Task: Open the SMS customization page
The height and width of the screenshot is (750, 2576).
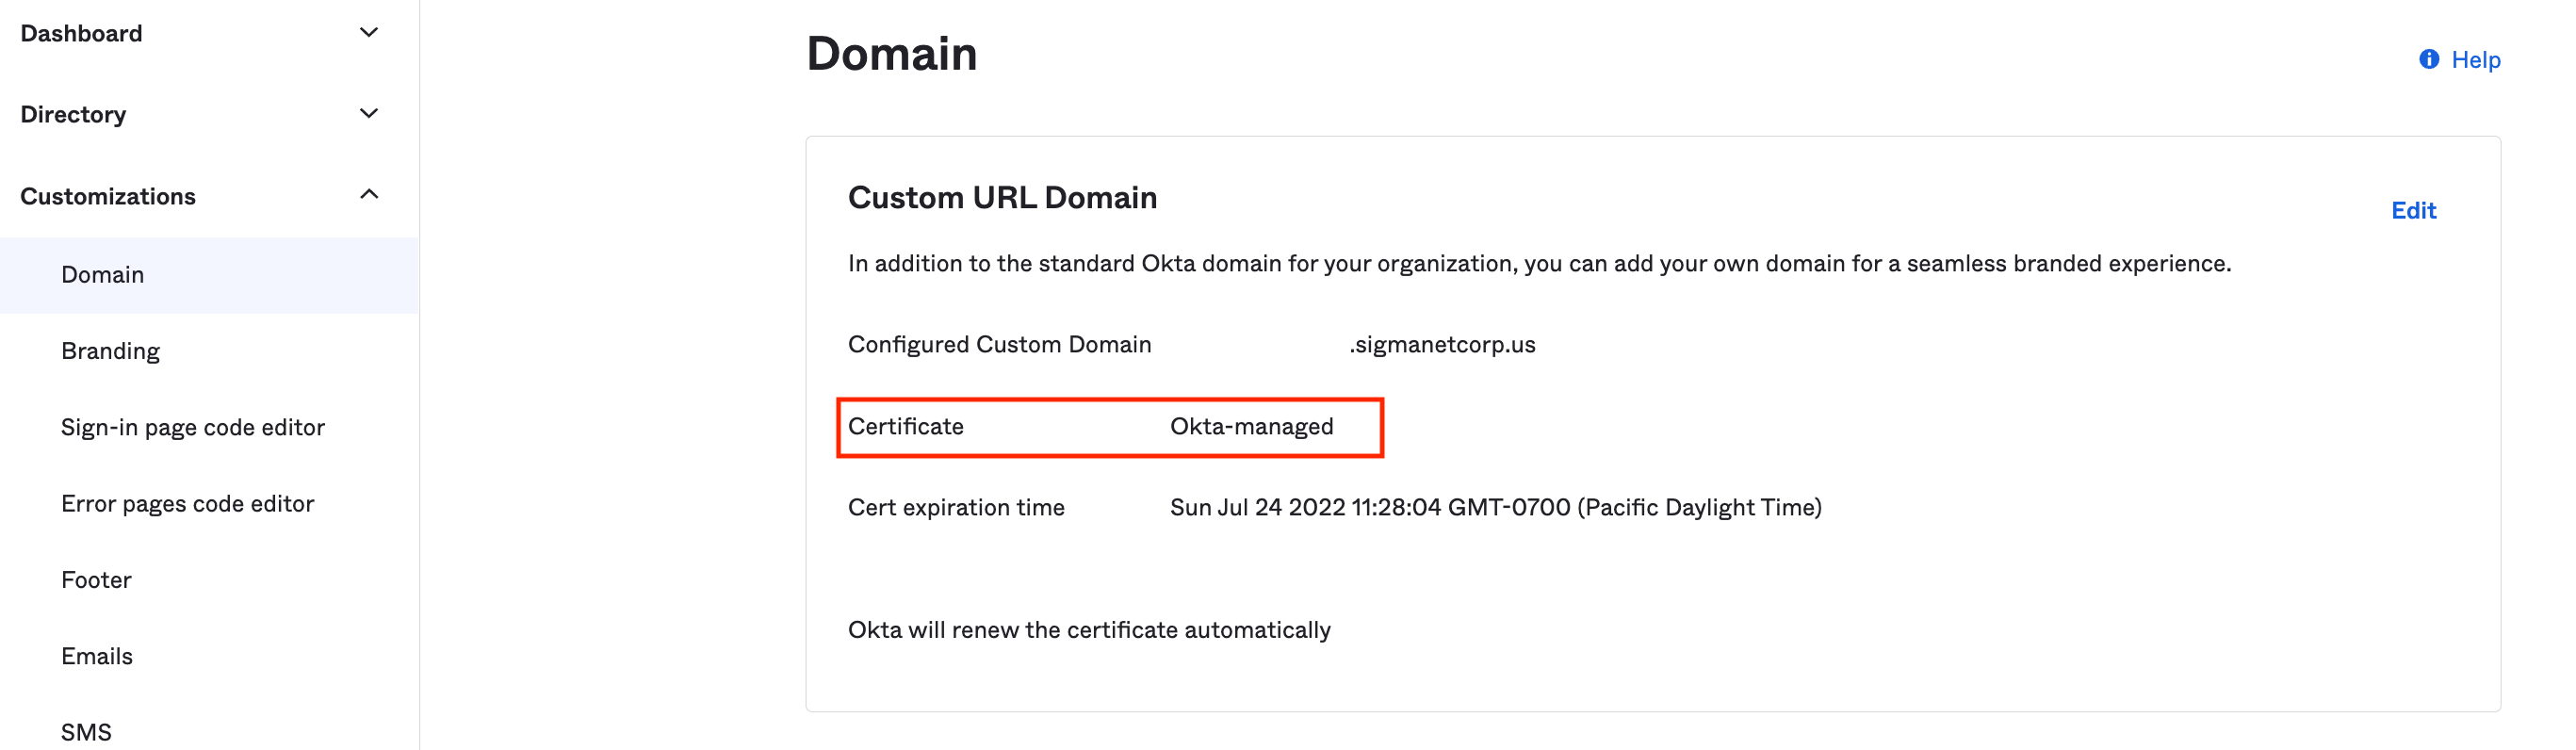Action: (86, 732)
